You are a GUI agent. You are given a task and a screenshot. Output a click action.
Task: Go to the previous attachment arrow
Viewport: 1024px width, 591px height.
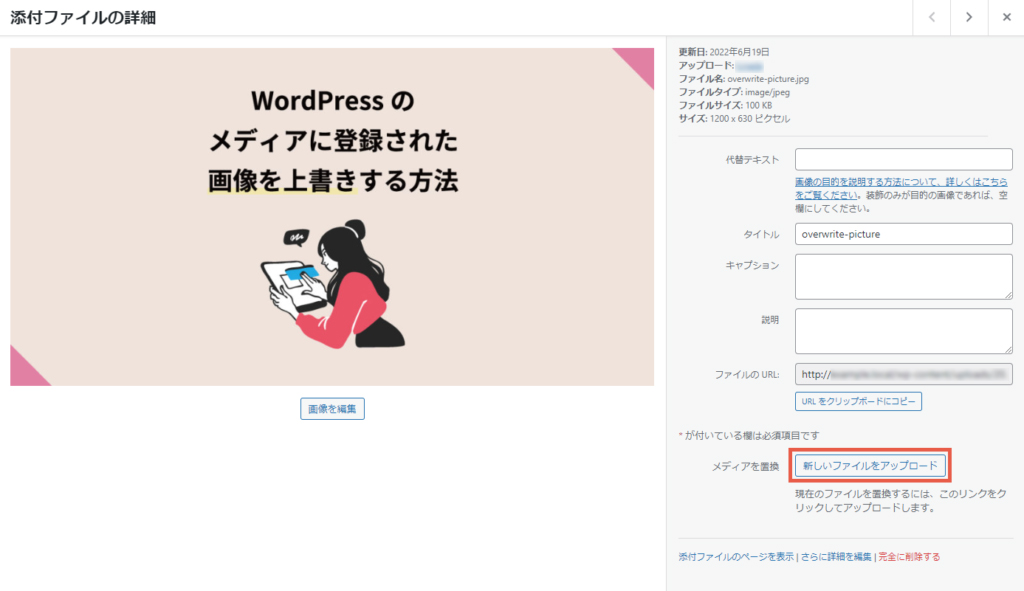click(931, 18)
